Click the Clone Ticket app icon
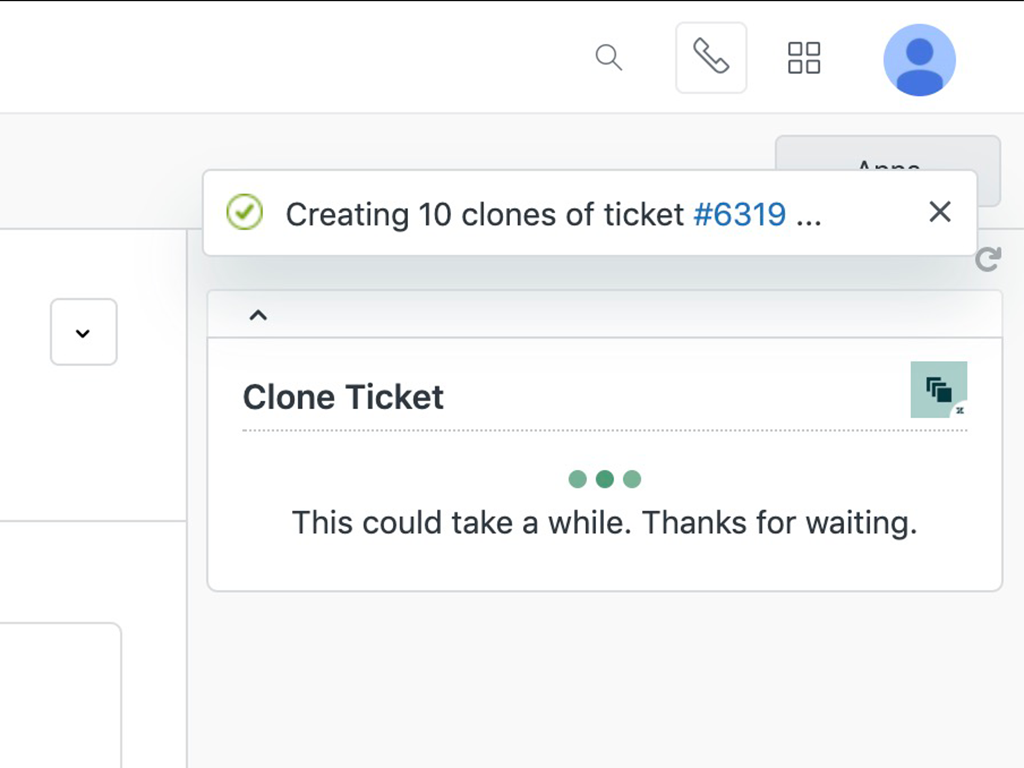 938,389
